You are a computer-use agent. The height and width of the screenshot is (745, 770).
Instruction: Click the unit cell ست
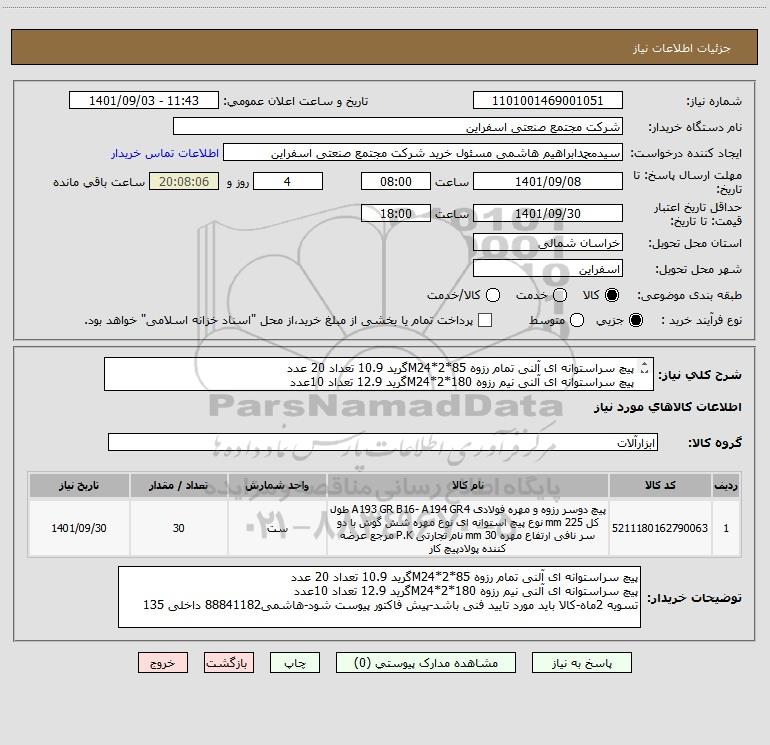click(x=277, y=528)
